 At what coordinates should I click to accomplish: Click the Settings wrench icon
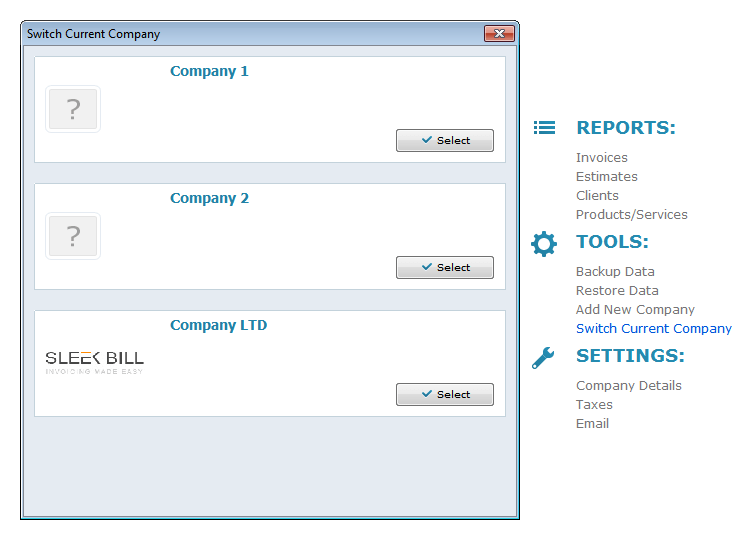coord(543,358)
